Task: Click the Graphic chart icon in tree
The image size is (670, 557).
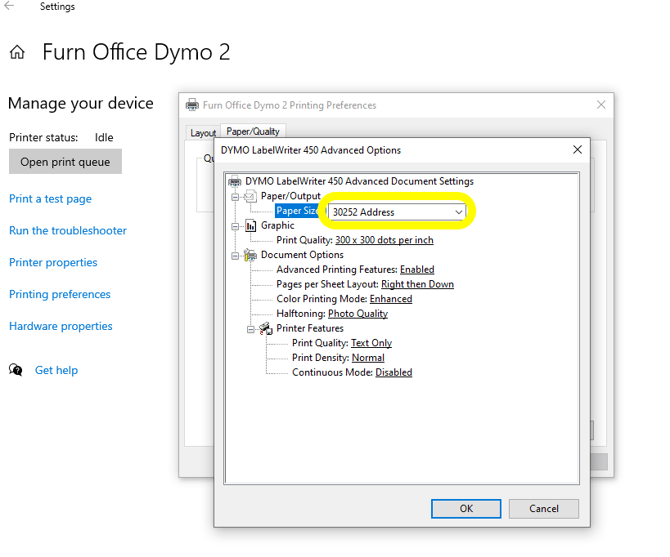Action: click(250, 226)
